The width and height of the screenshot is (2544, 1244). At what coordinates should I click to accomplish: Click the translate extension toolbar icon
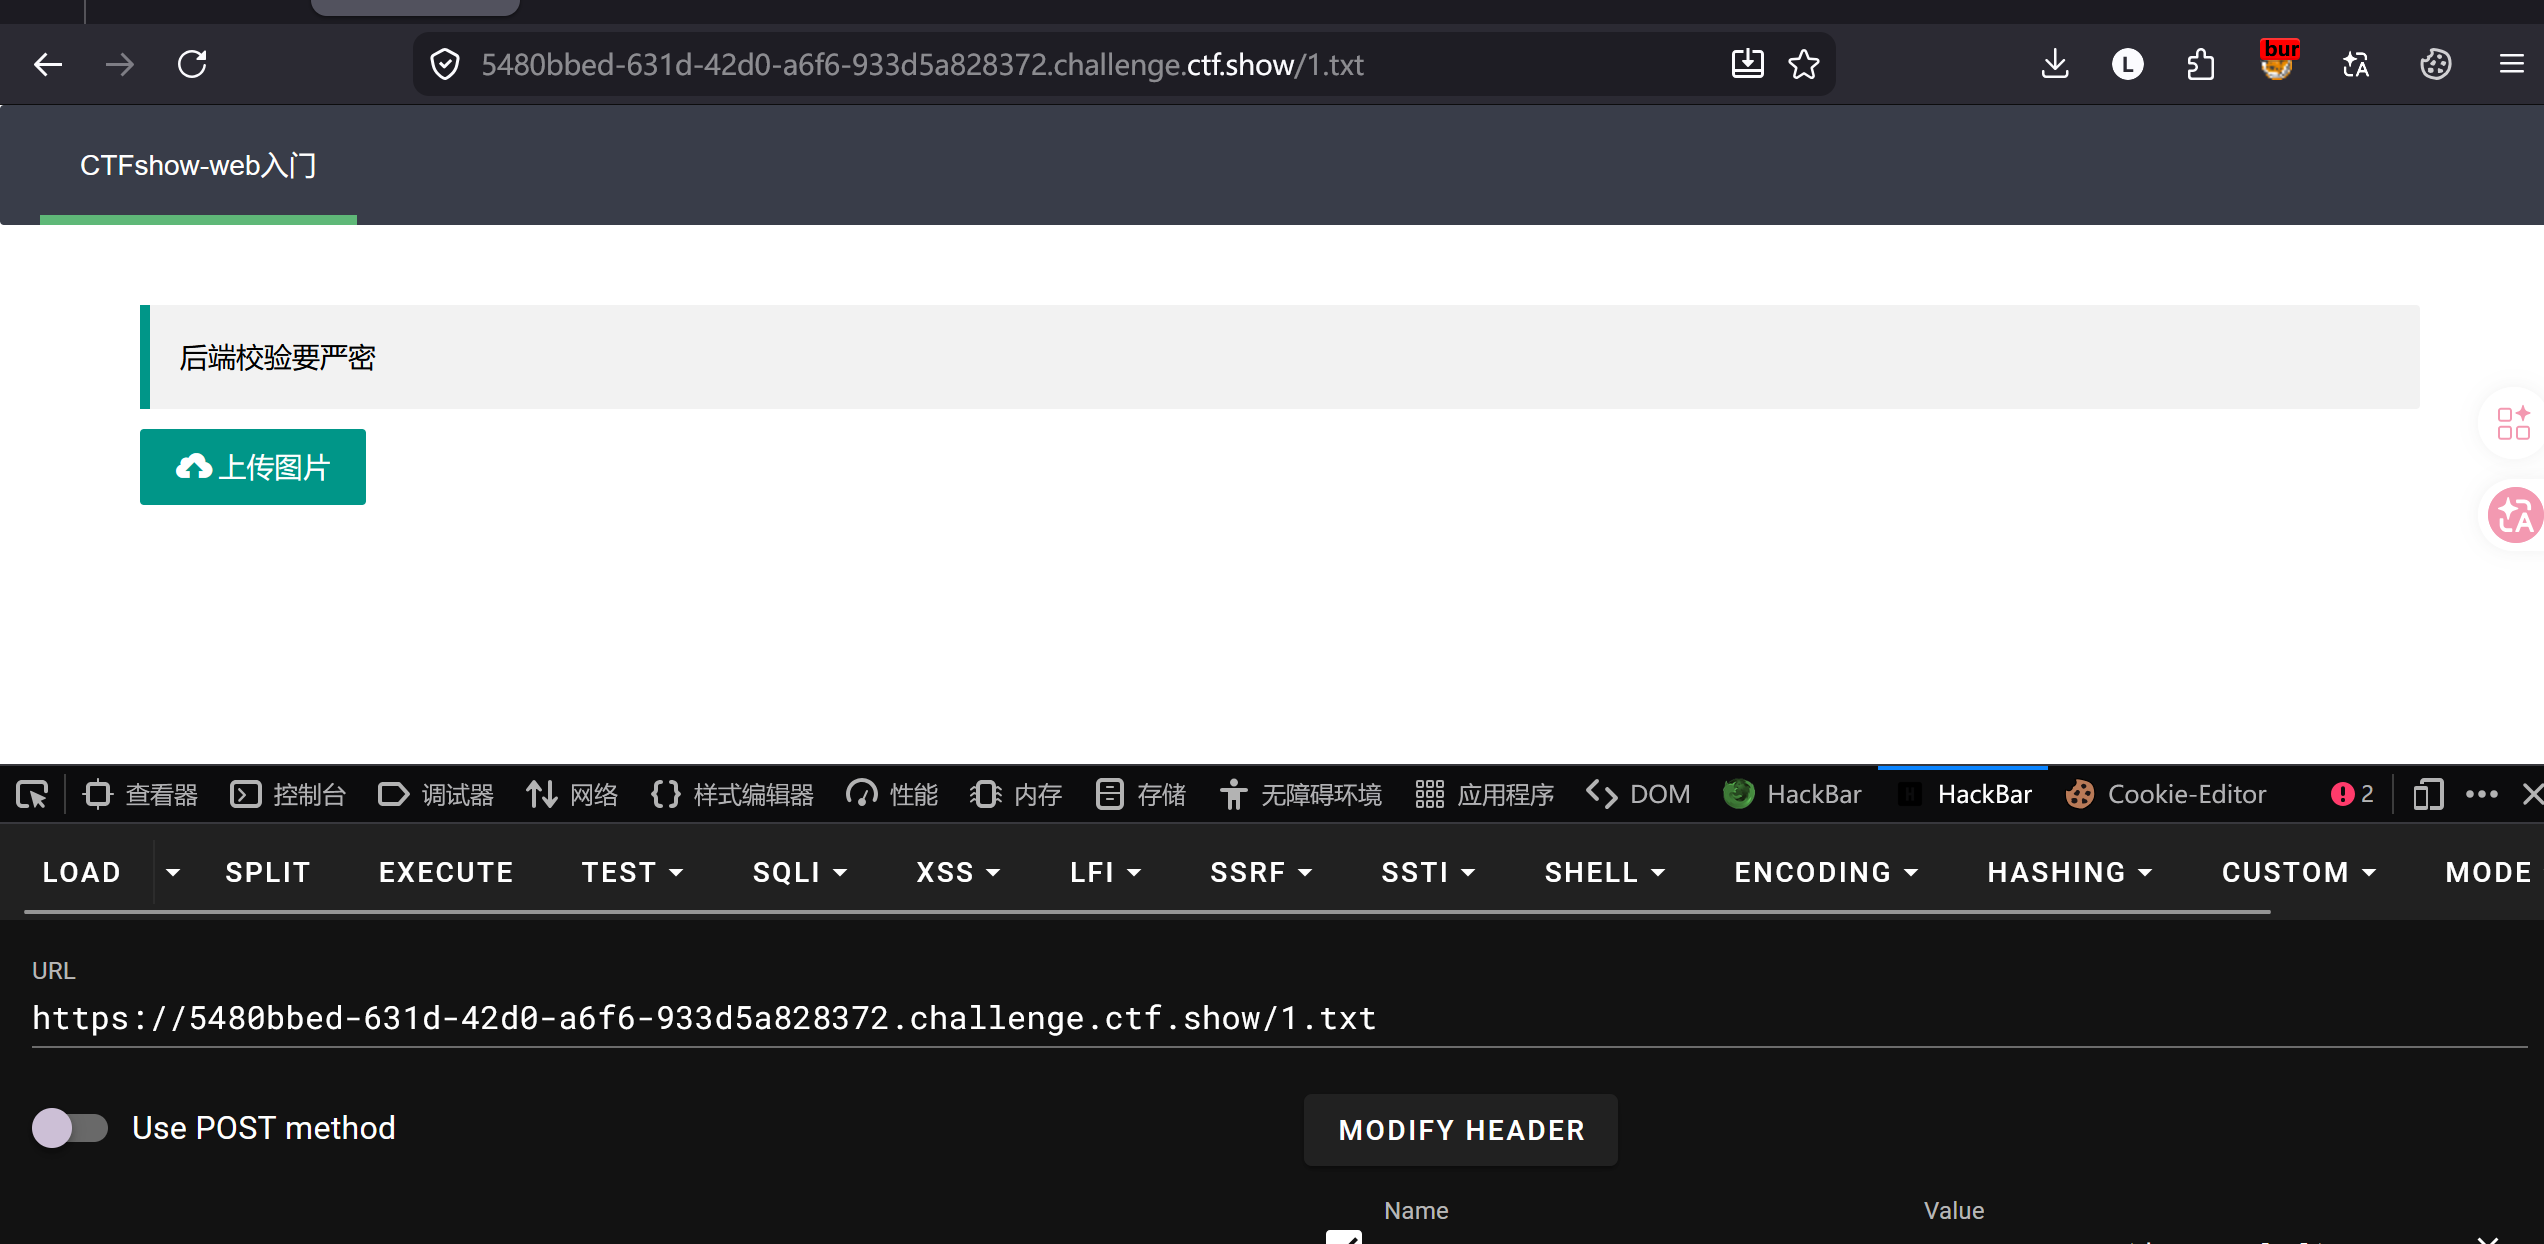2356,65
